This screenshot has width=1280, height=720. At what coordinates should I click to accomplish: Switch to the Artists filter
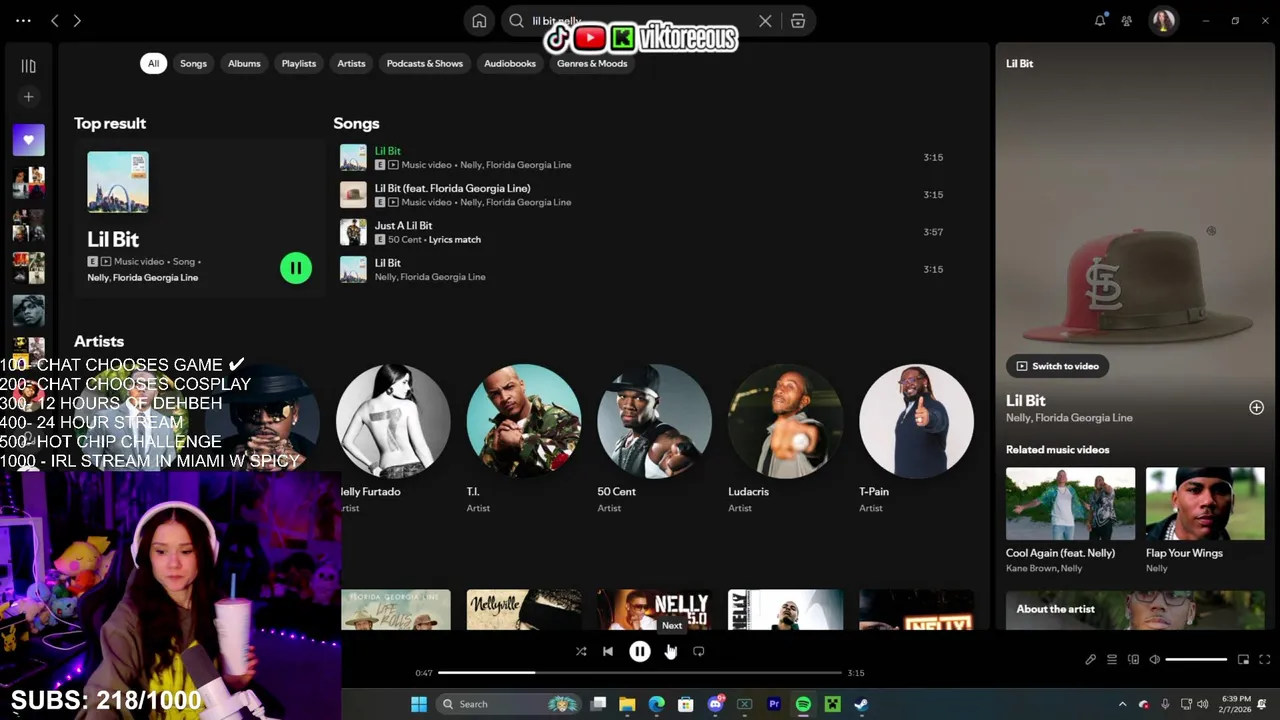click(351, 63)
